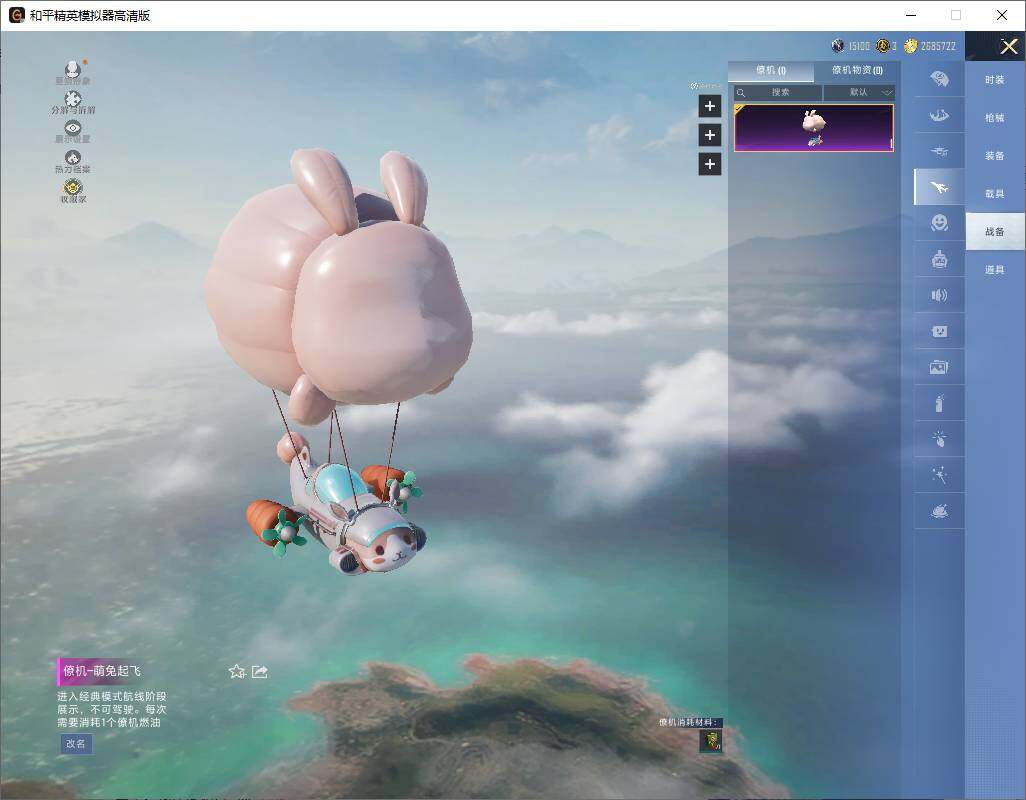
Task: Open the speaker voice category icon
Action: (x=939, y=295)
